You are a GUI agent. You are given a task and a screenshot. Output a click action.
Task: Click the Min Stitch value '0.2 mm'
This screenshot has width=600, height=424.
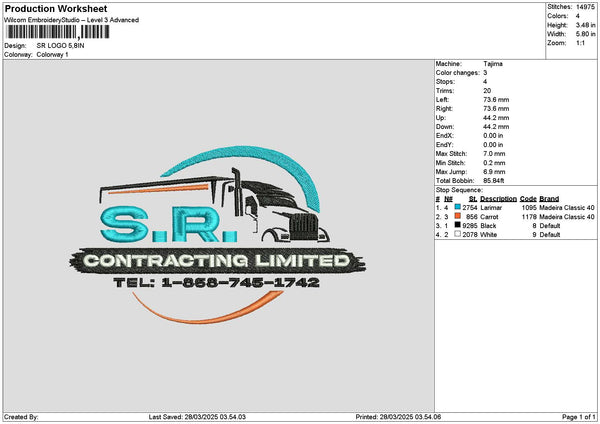tap(494, 163)
